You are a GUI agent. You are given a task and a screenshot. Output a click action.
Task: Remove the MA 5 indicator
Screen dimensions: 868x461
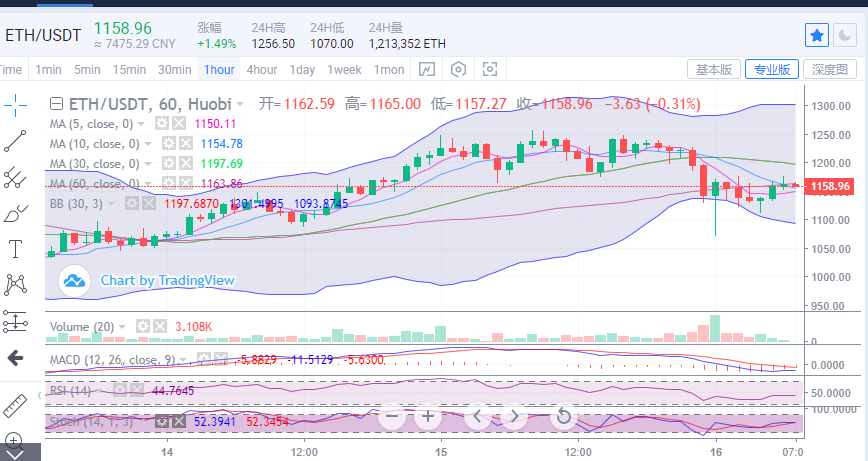click(178, 123)
